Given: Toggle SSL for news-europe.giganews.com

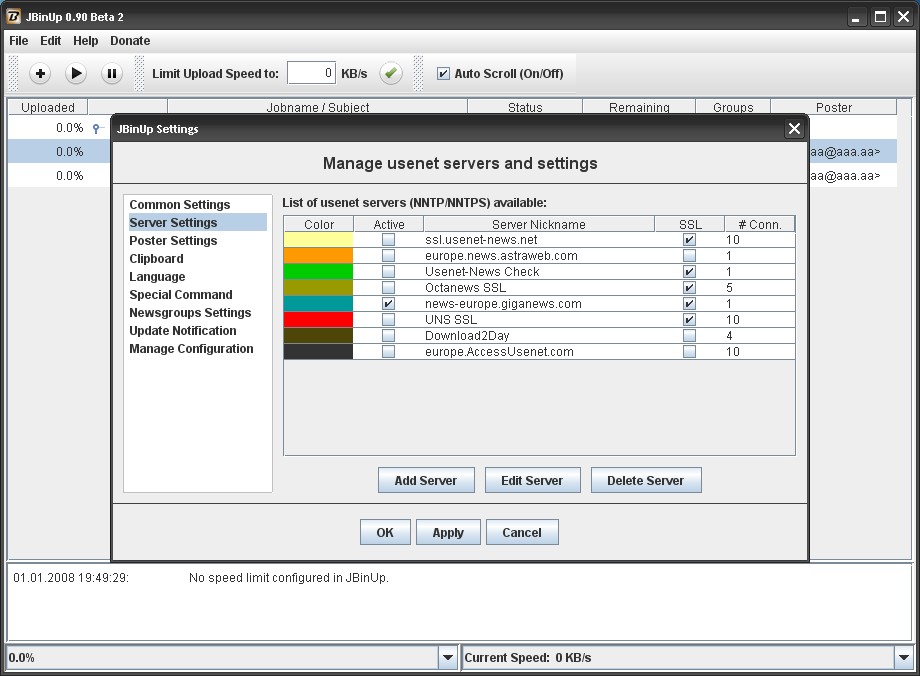Looking at the screenshot, I should pyautogui.click(x=689, y=303).
